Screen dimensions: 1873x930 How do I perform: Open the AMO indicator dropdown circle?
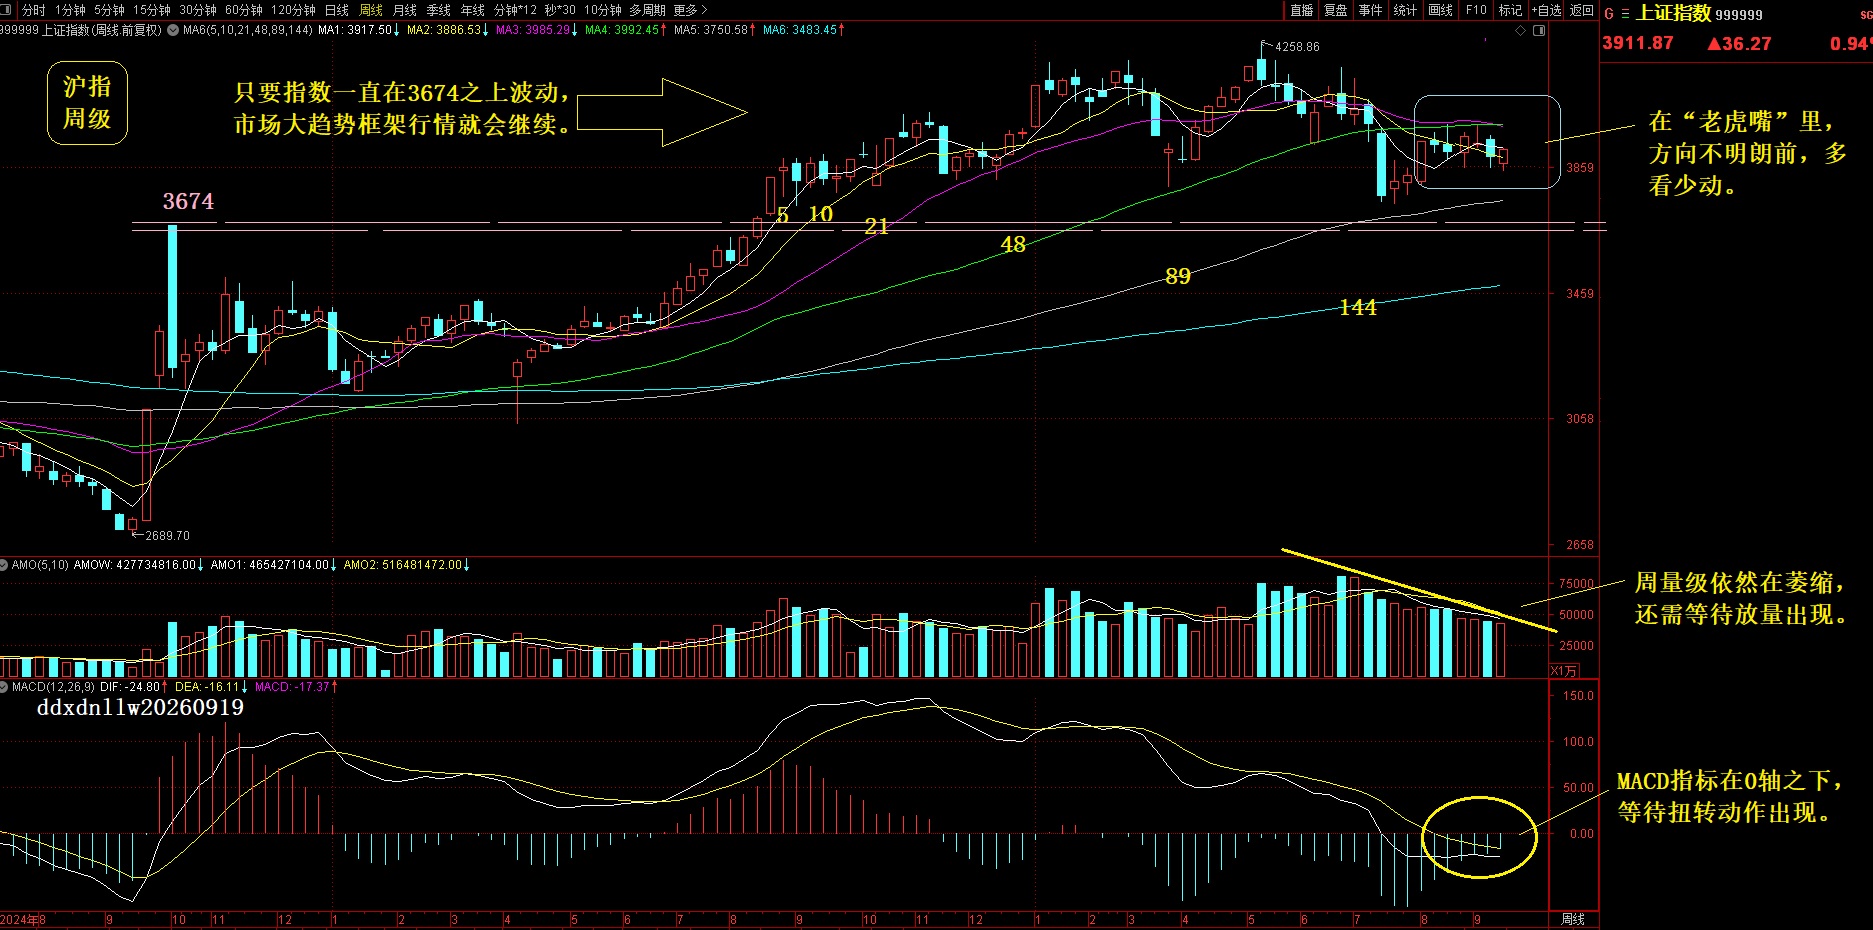pos(5,565)
